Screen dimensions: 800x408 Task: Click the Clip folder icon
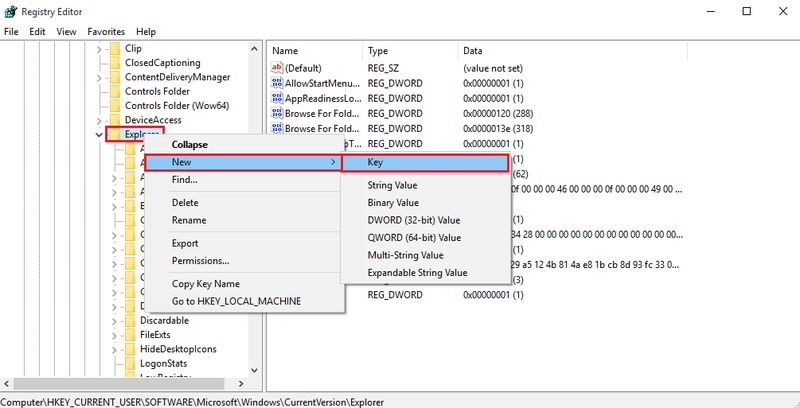(x=115, y=48)
